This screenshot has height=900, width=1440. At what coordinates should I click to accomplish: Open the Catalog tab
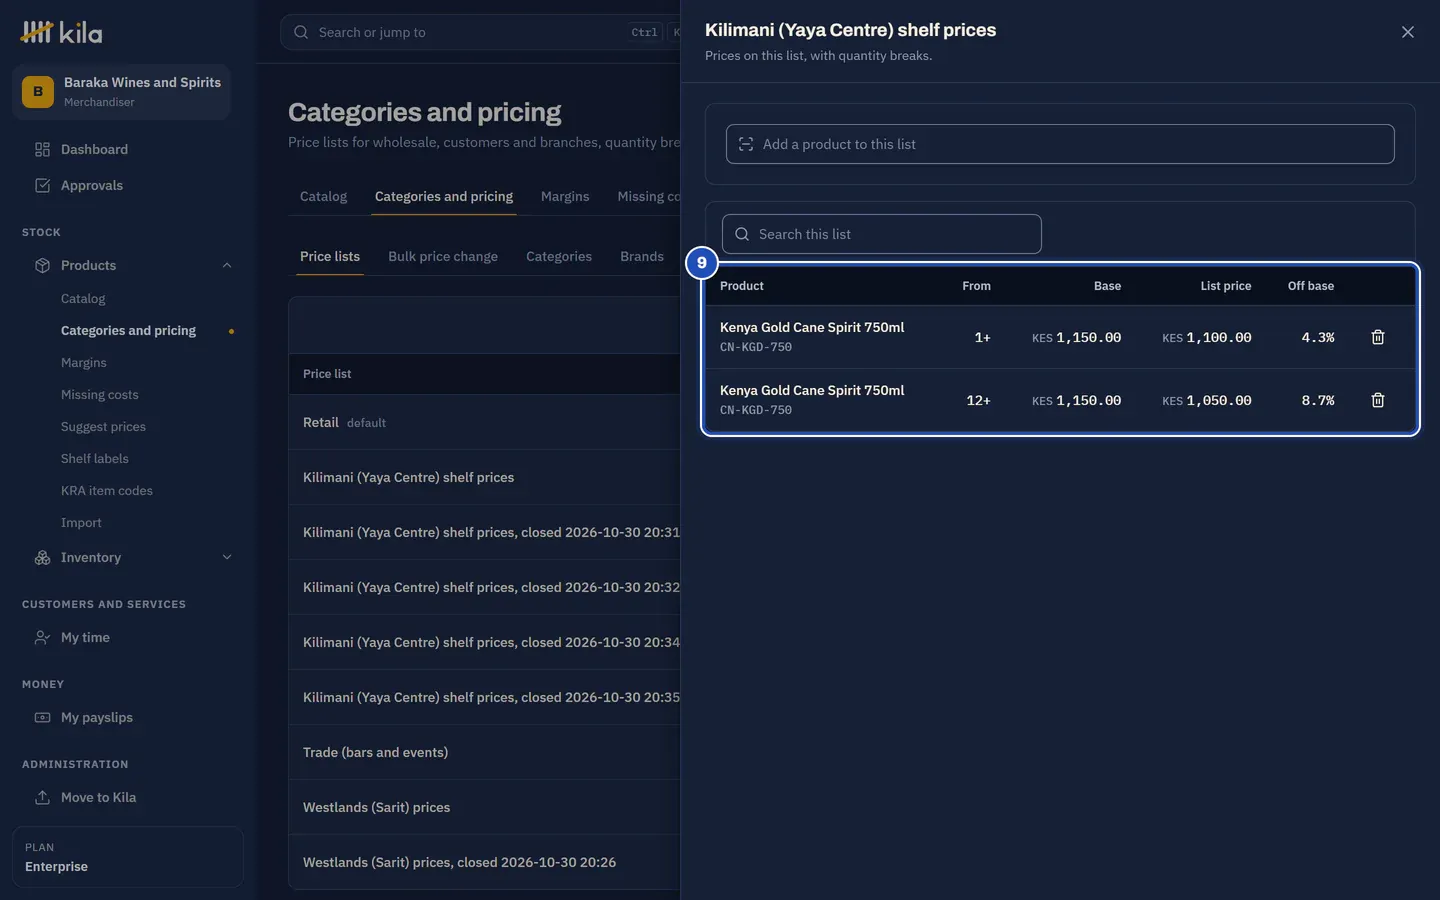(x=323, y=196)
